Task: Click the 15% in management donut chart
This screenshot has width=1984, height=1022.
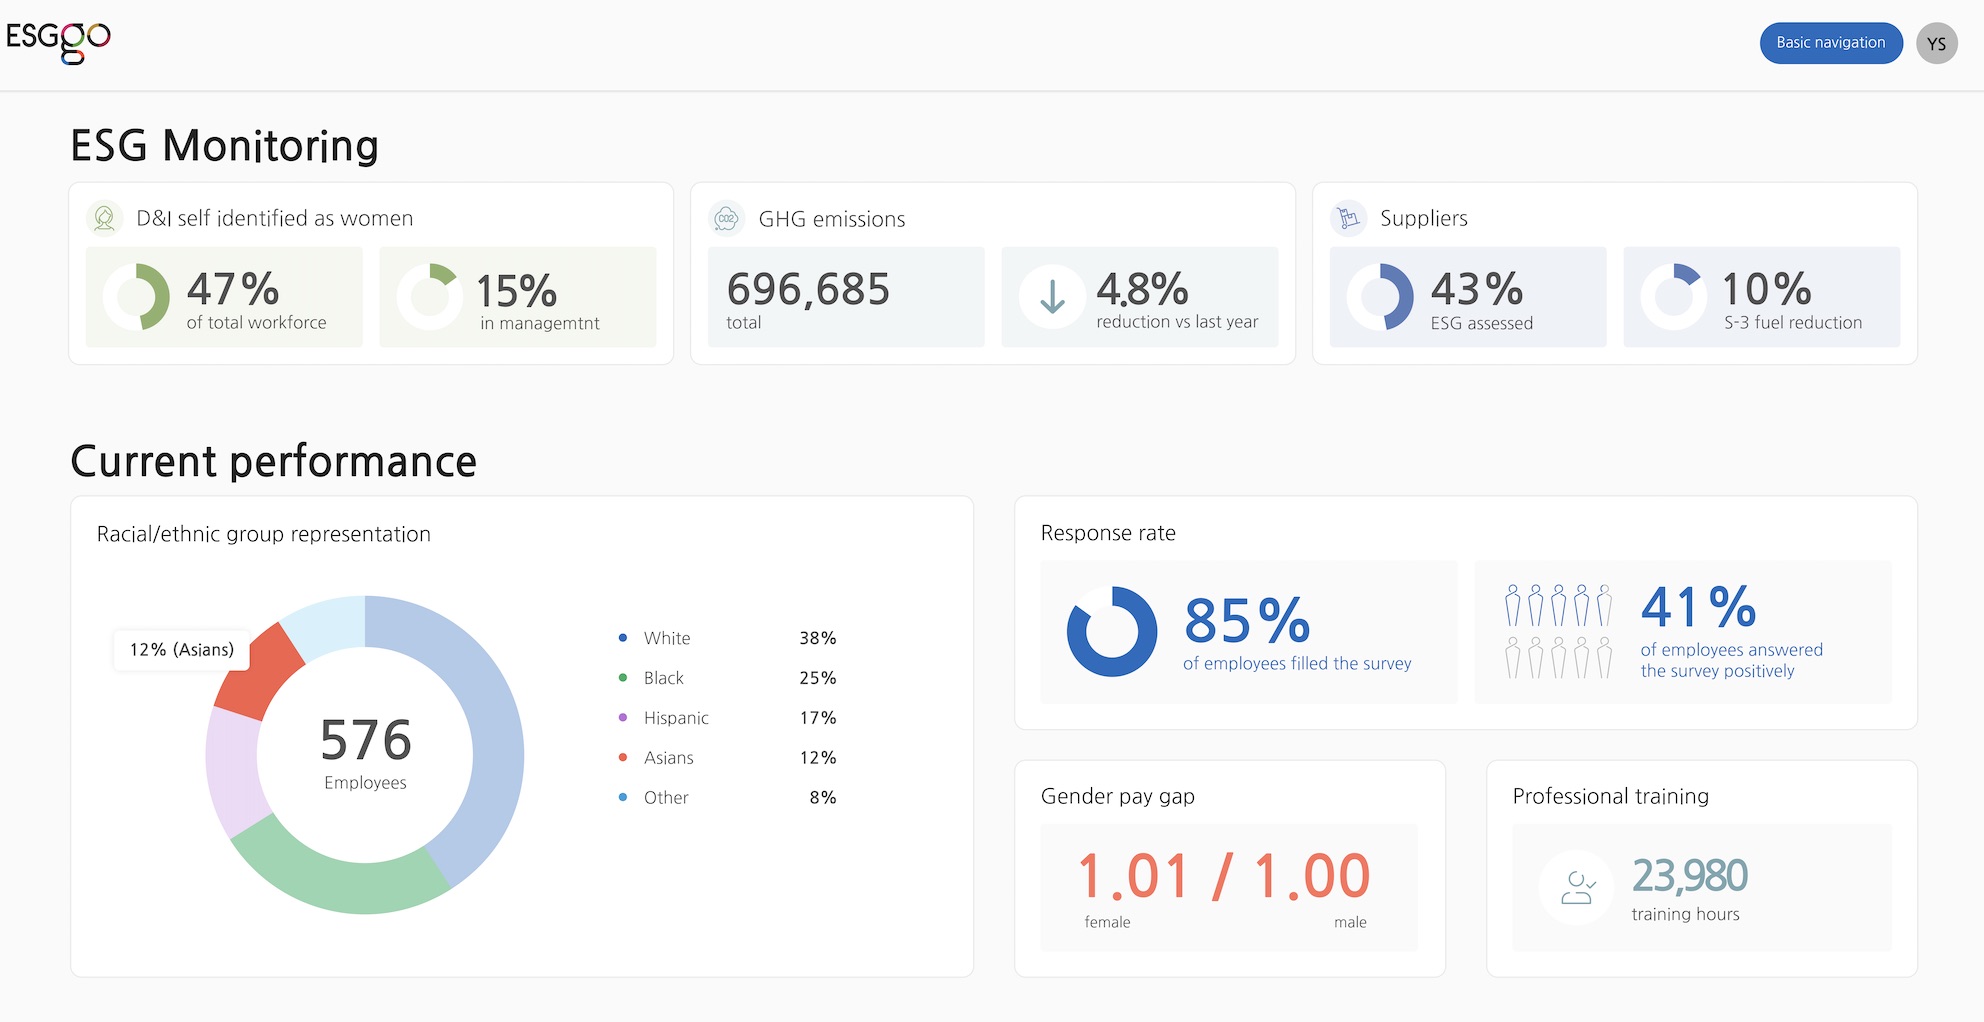Action: tap(430, 297)
